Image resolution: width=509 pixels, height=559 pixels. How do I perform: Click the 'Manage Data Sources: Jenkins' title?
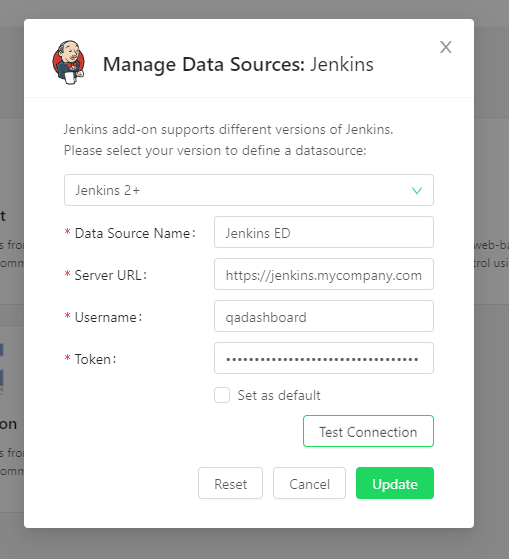[x=238, y=65]
